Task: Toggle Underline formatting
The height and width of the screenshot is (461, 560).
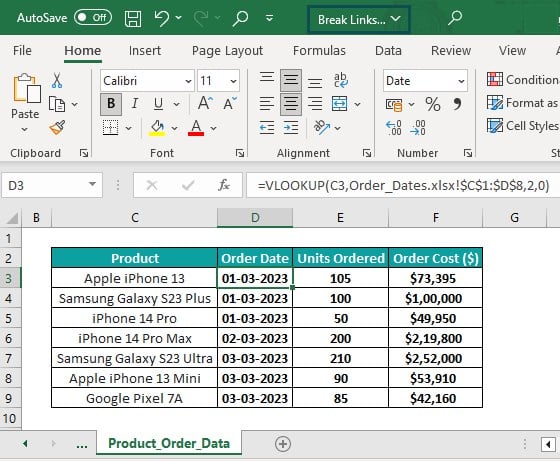Action: (x=158, y=104)
